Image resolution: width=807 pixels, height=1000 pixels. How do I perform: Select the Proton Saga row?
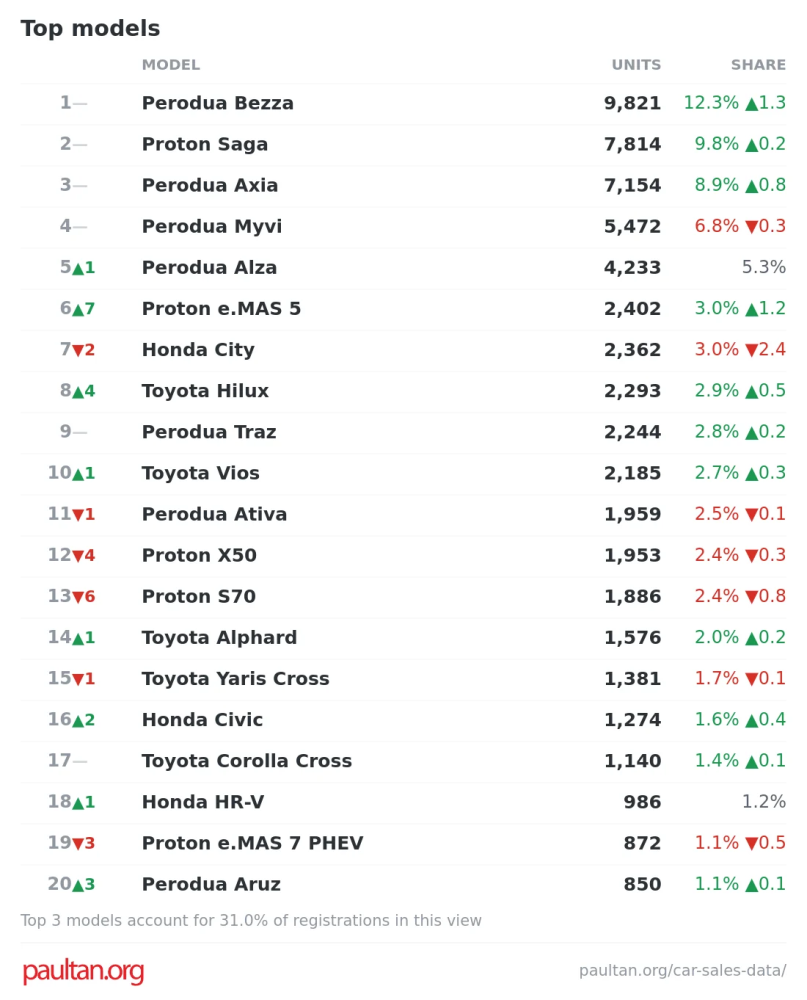tap(403, 144)
